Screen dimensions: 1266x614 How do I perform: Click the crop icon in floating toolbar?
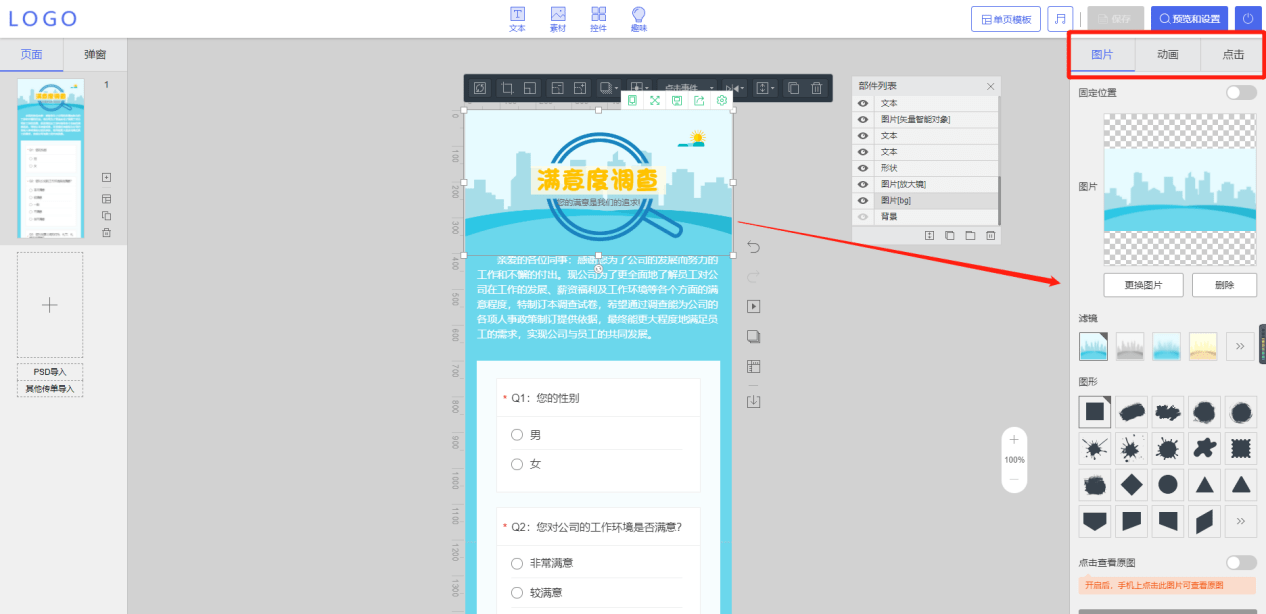(x=507, y=88)
